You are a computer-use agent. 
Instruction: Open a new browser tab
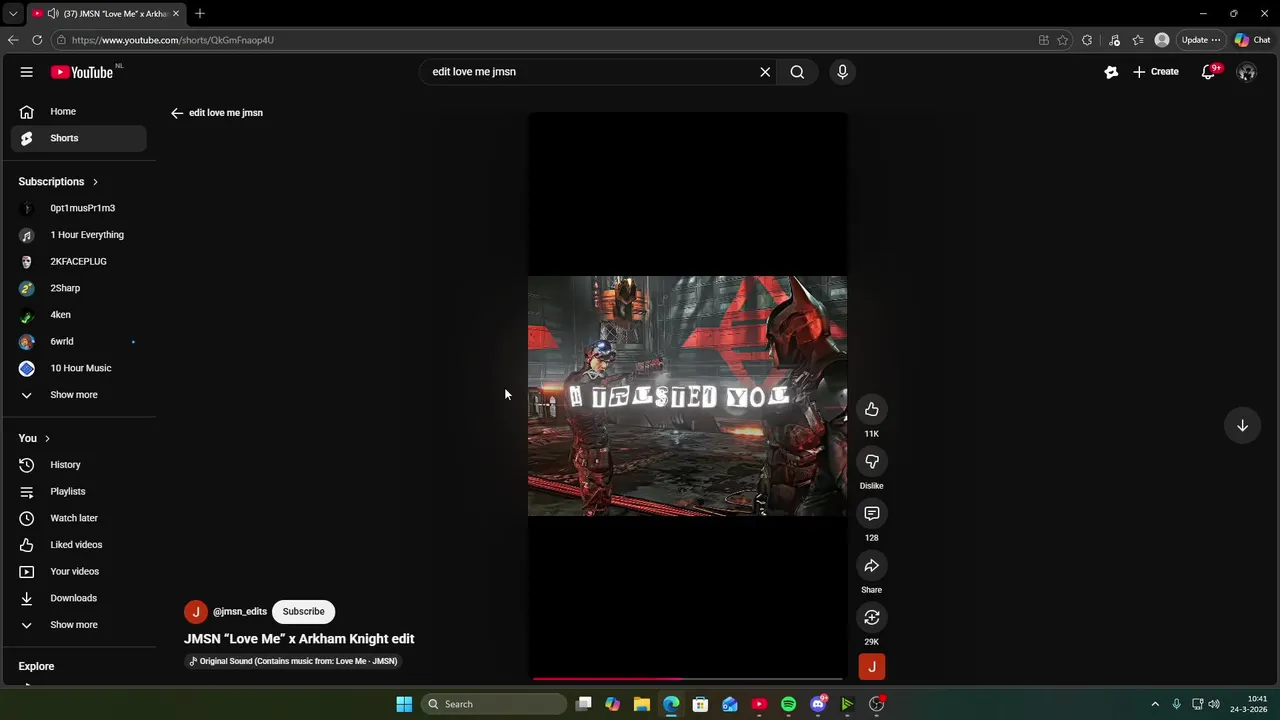click(200, 13)
